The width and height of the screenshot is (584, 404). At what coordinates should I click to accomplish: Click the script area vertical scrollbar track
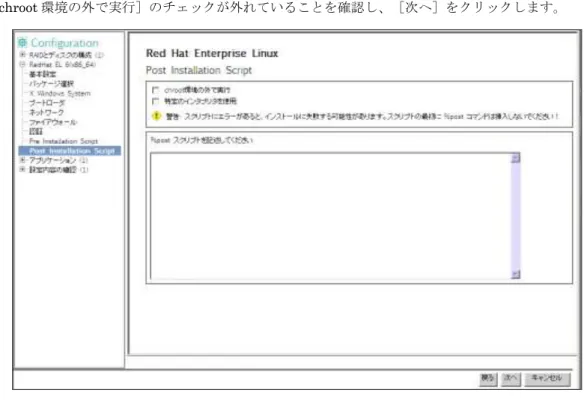515,216
